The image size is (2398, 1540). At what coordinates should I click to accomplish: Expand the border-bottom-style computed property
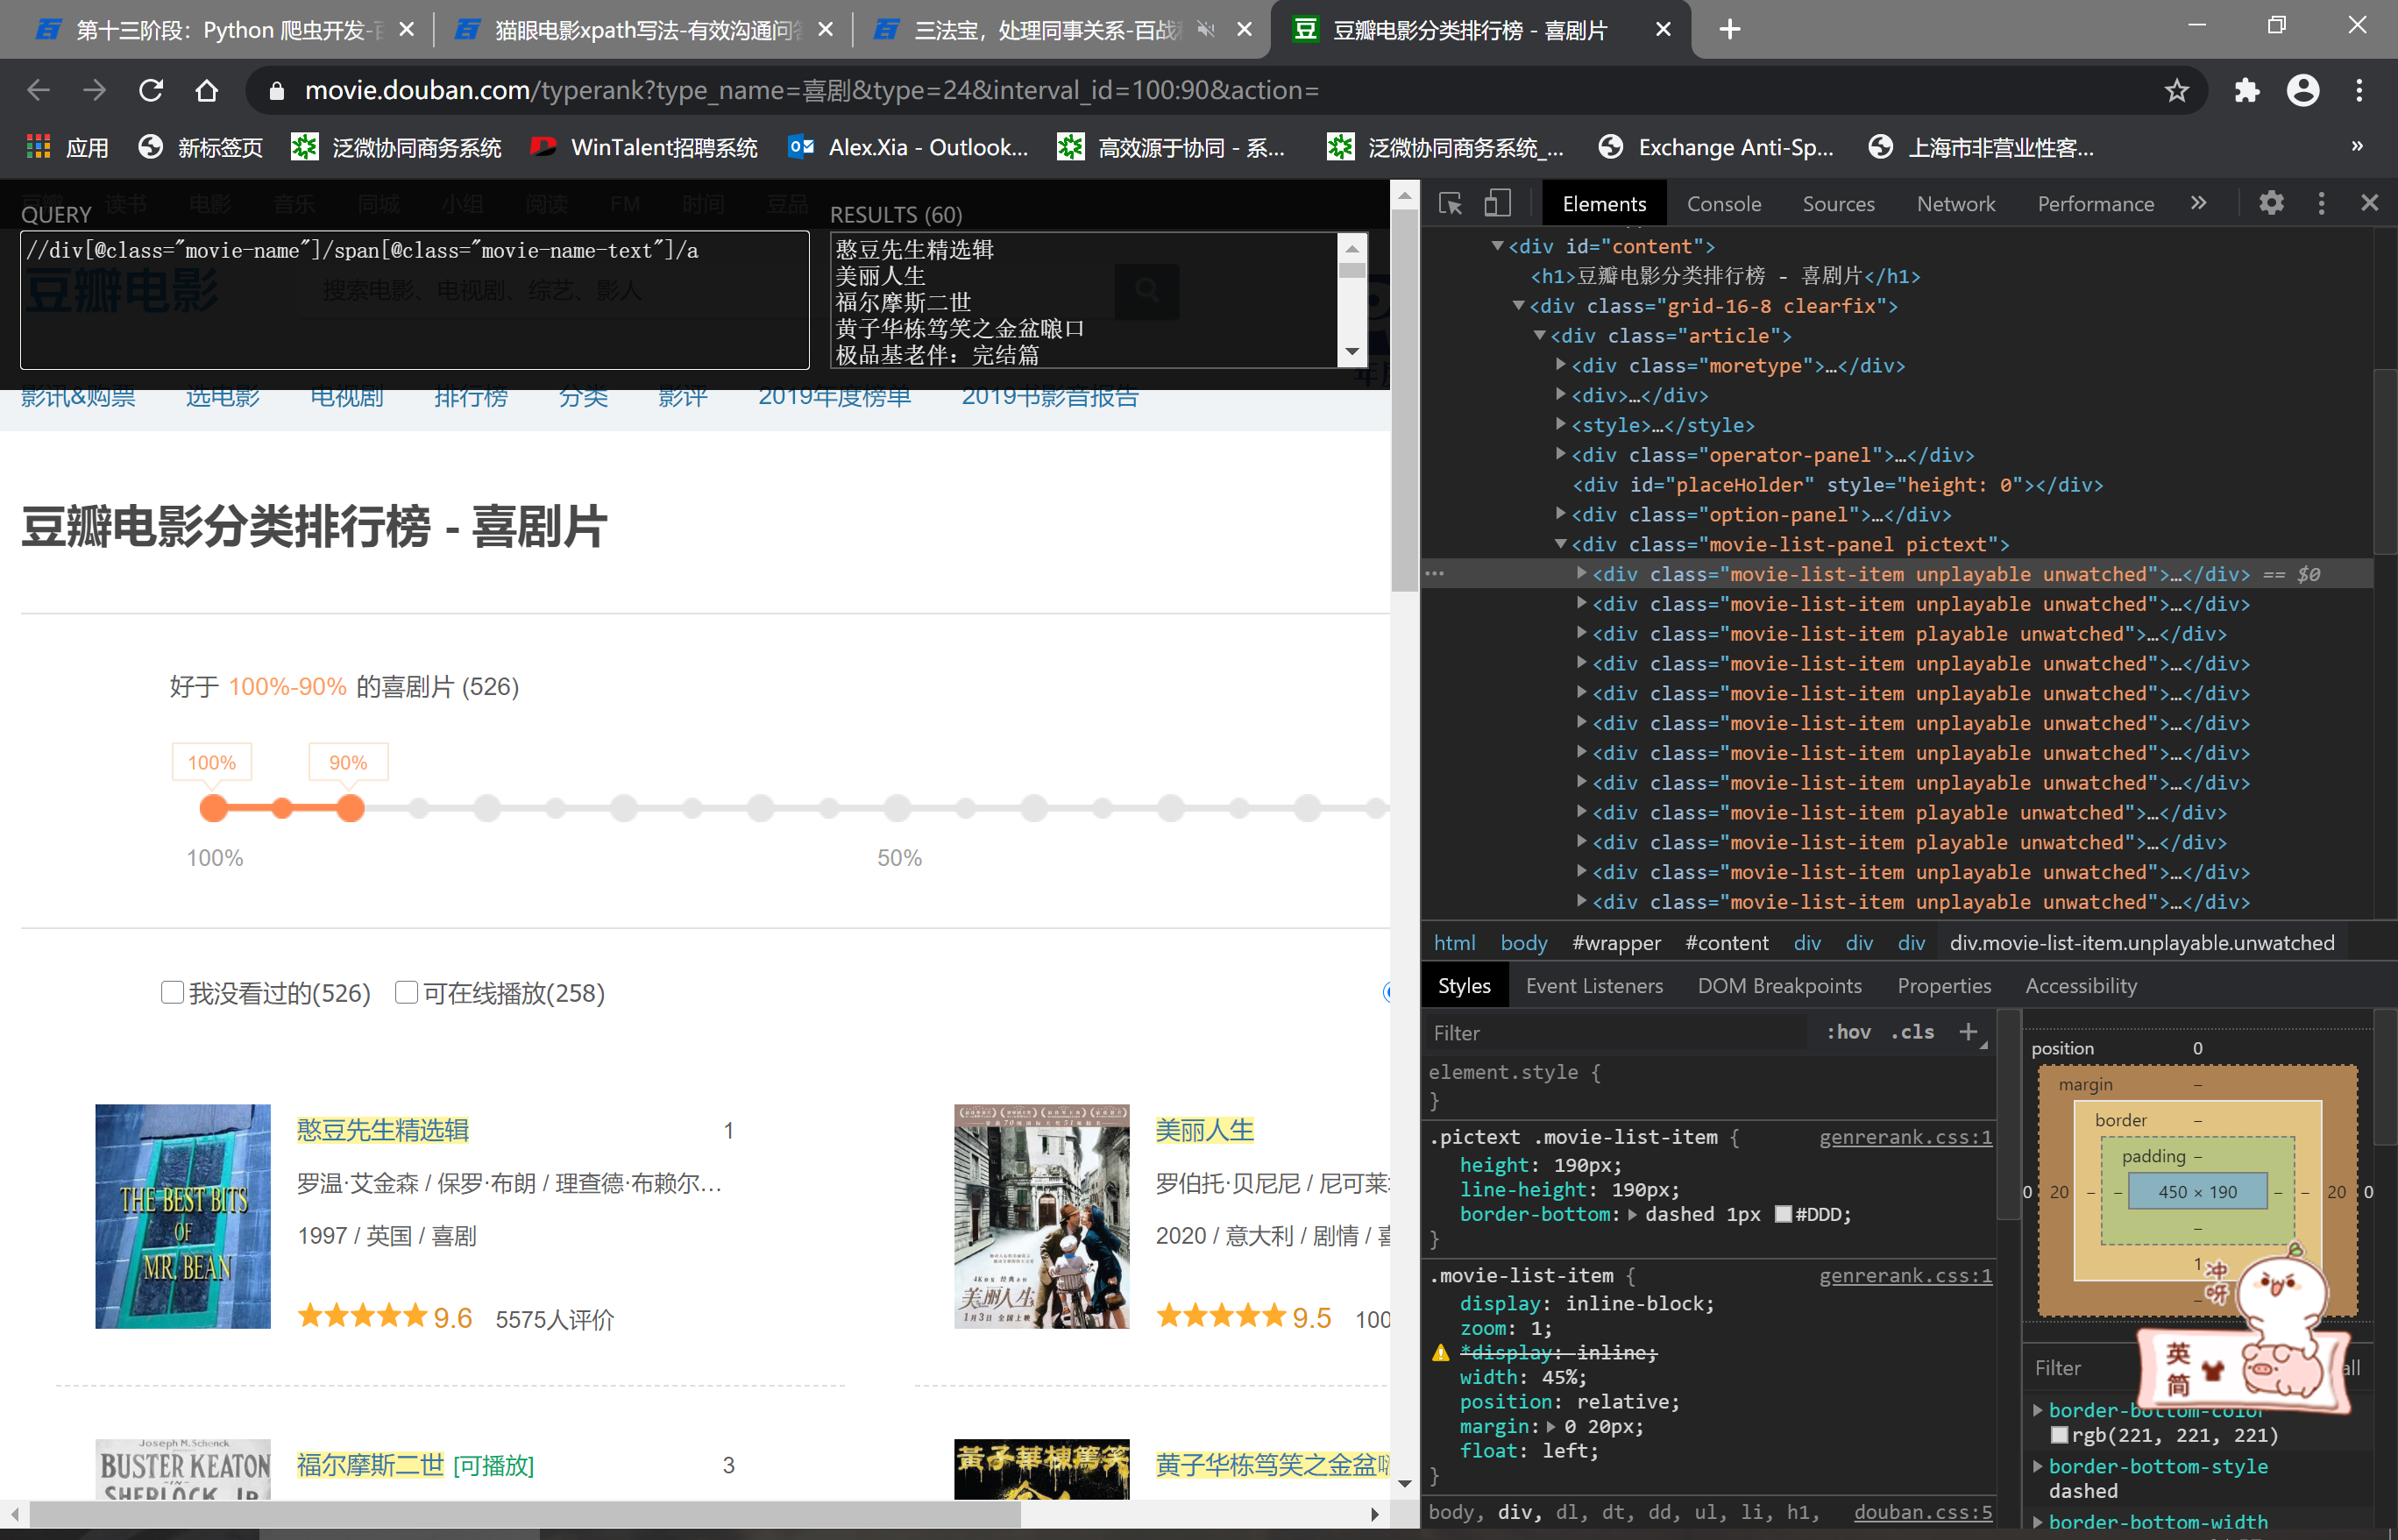pos(2037,1466)
